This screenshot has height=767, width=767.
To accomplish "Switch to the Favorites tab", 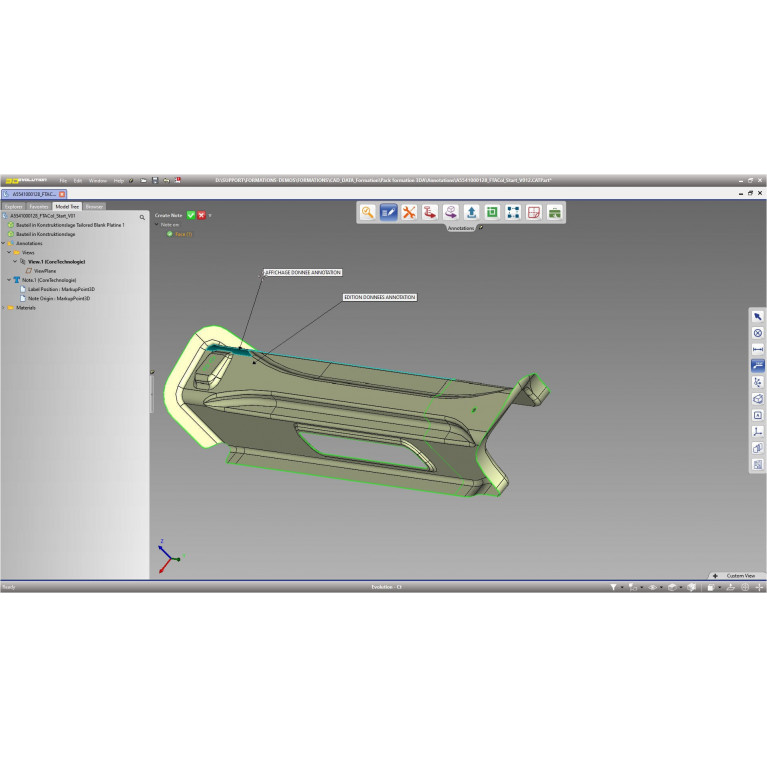I will tap(39, 206).
